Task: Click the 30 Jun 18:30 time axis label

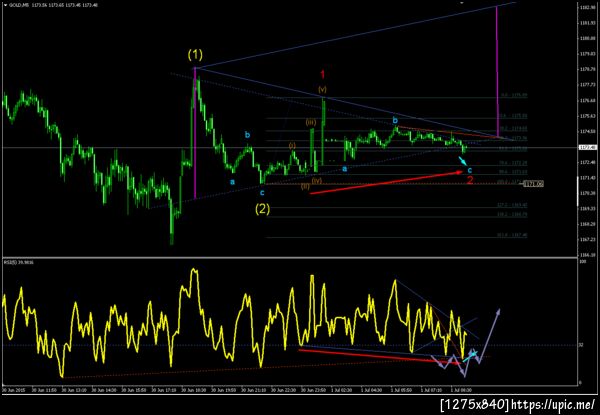Action: [x=194, y=390]
